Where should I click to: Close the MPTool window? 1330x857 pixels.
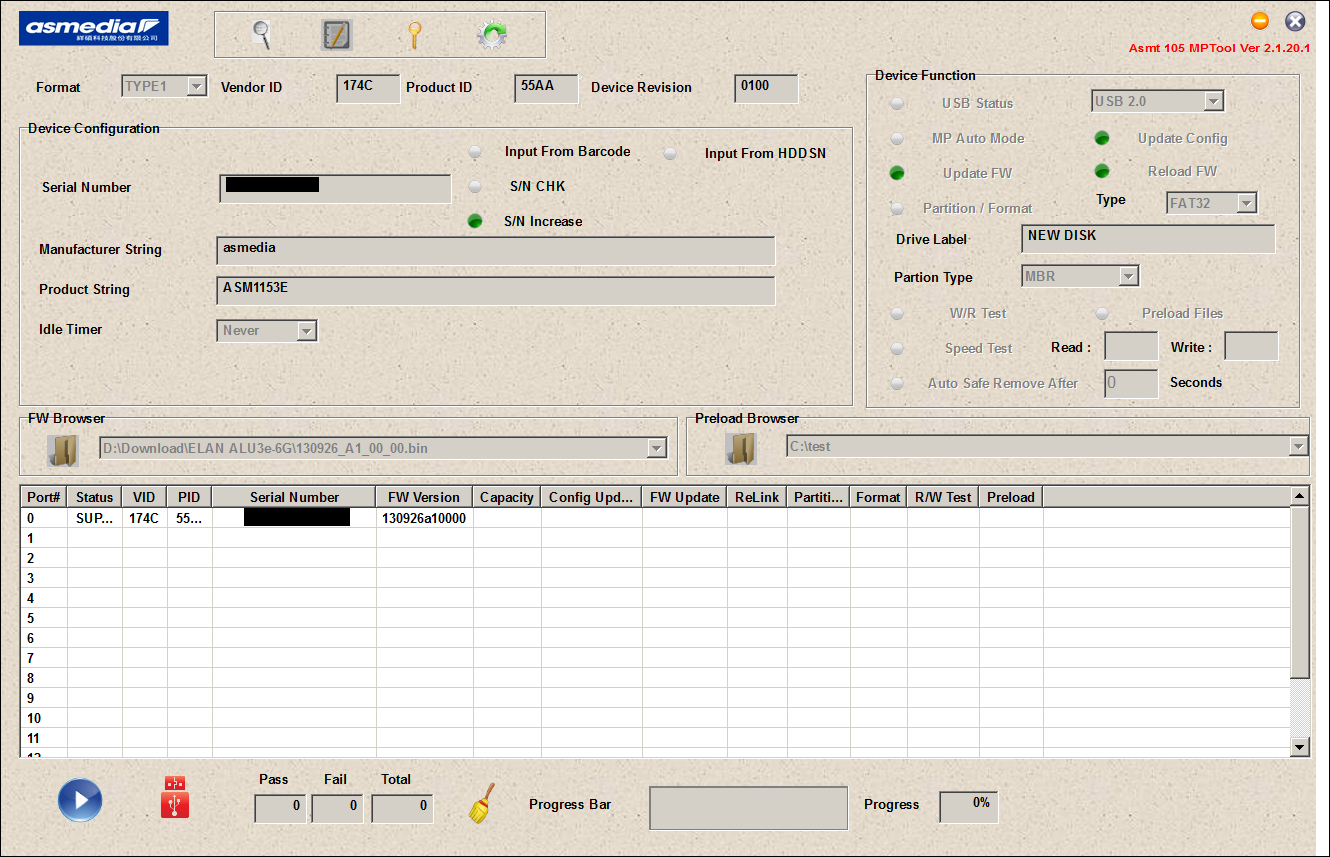[x=1295, y=21]
